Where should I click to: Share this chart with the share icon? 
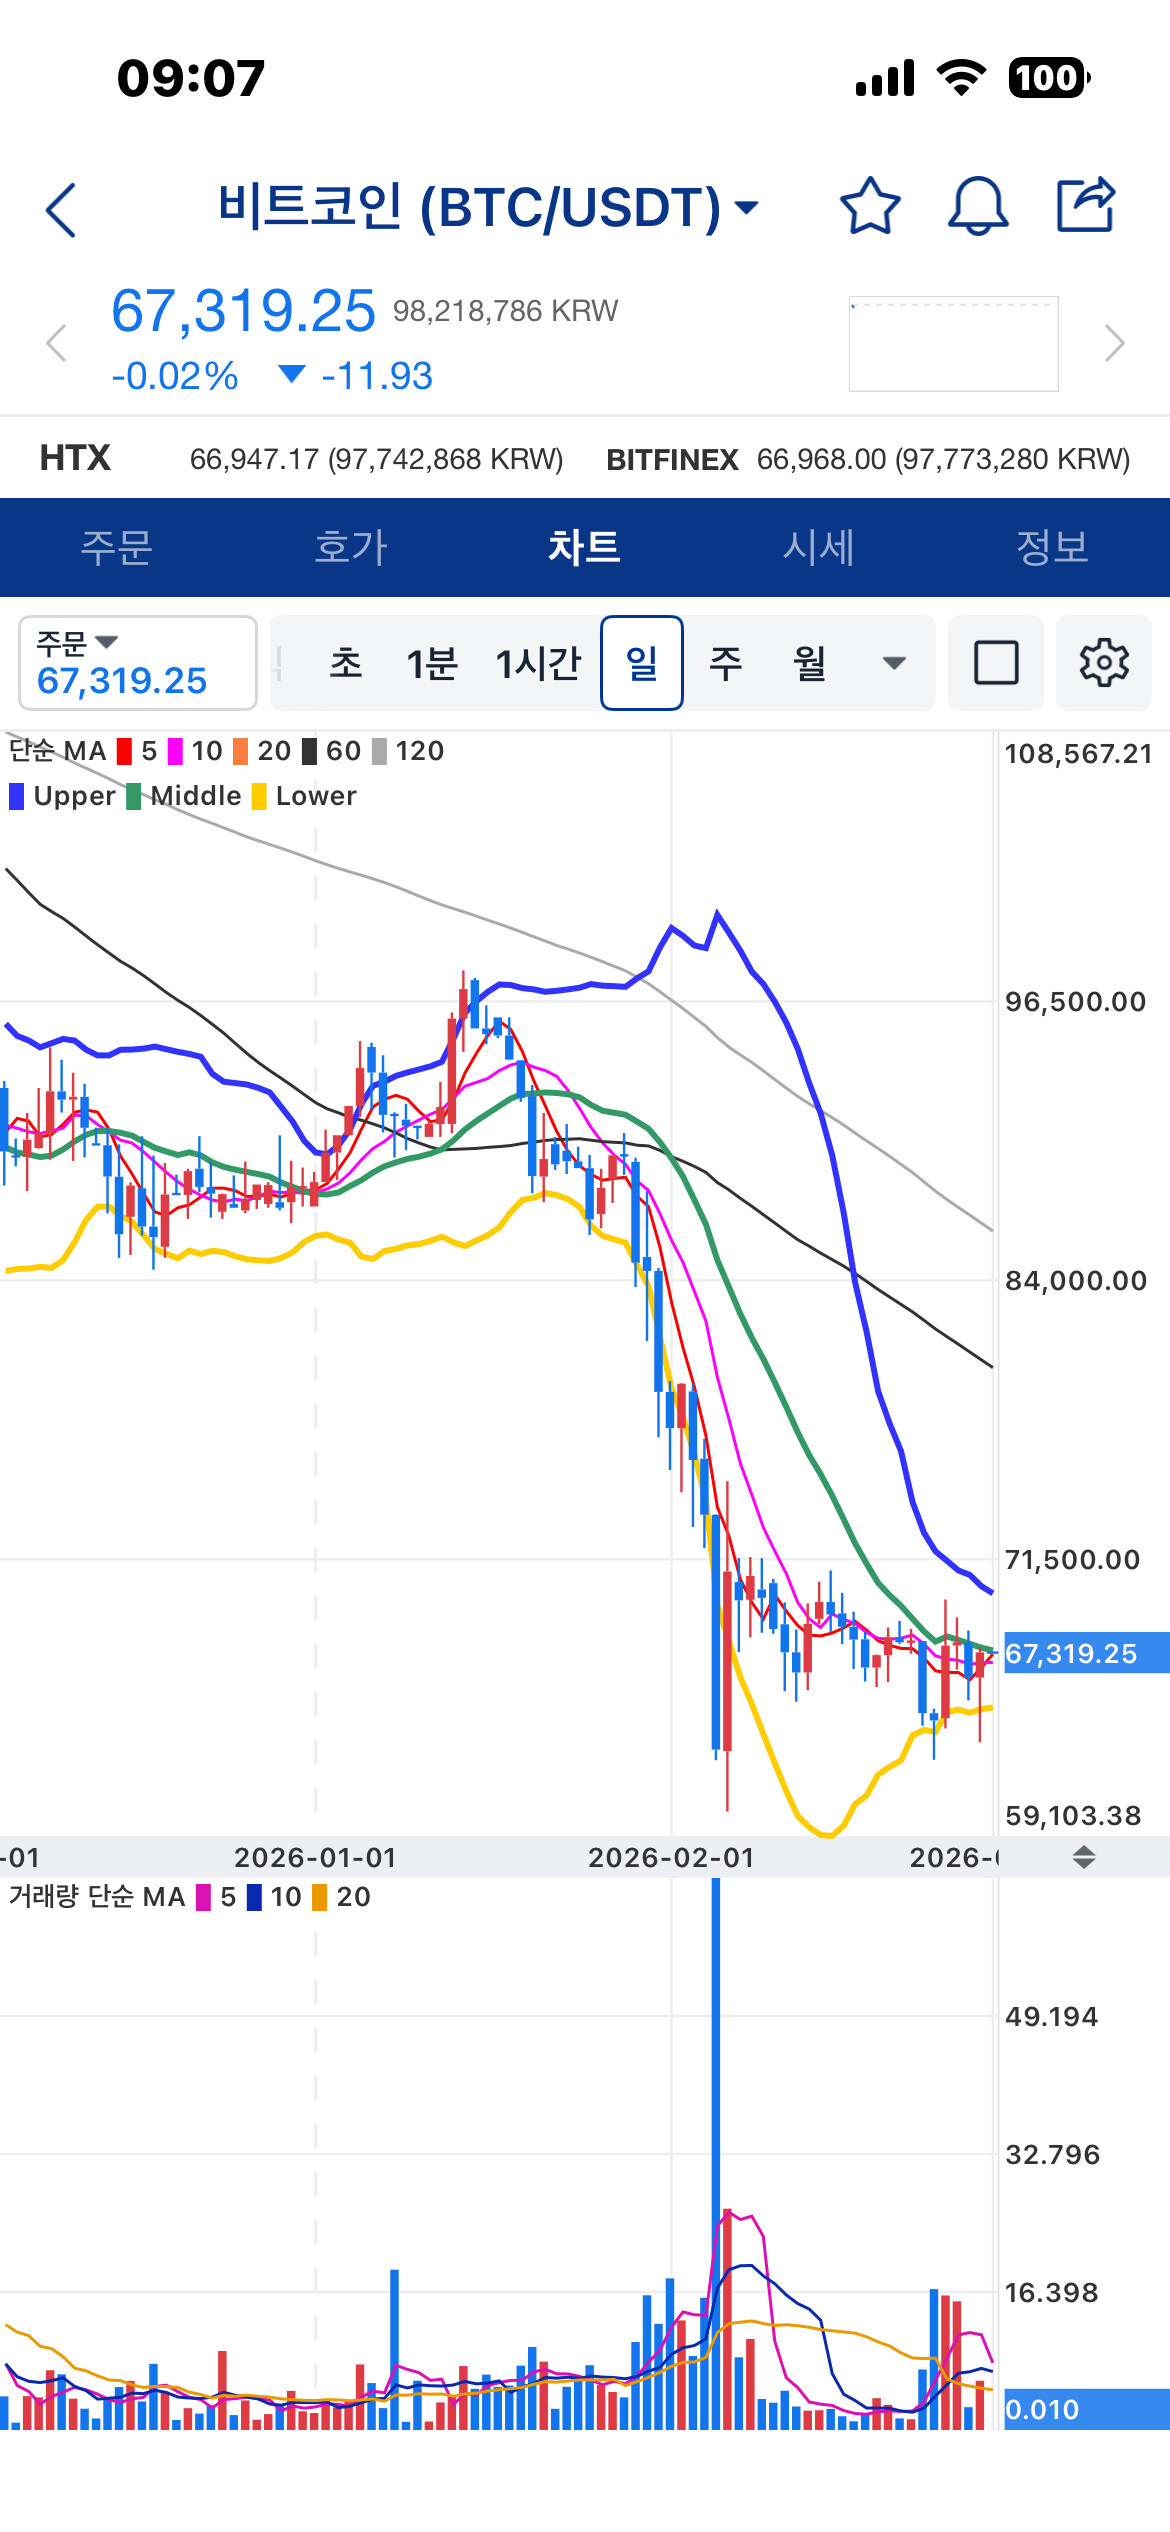(1086, 204)
